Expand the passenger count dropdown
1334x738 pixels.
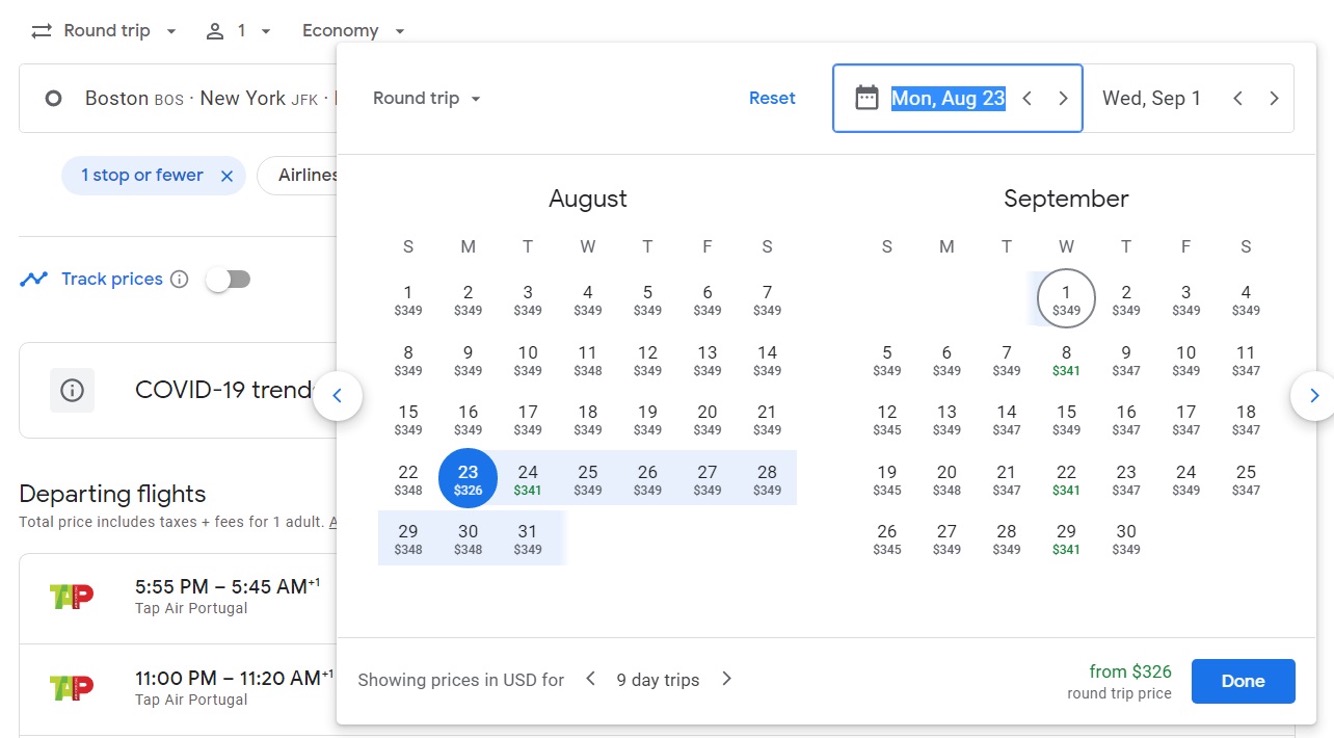pyautogui.click(x=238, y=31)
